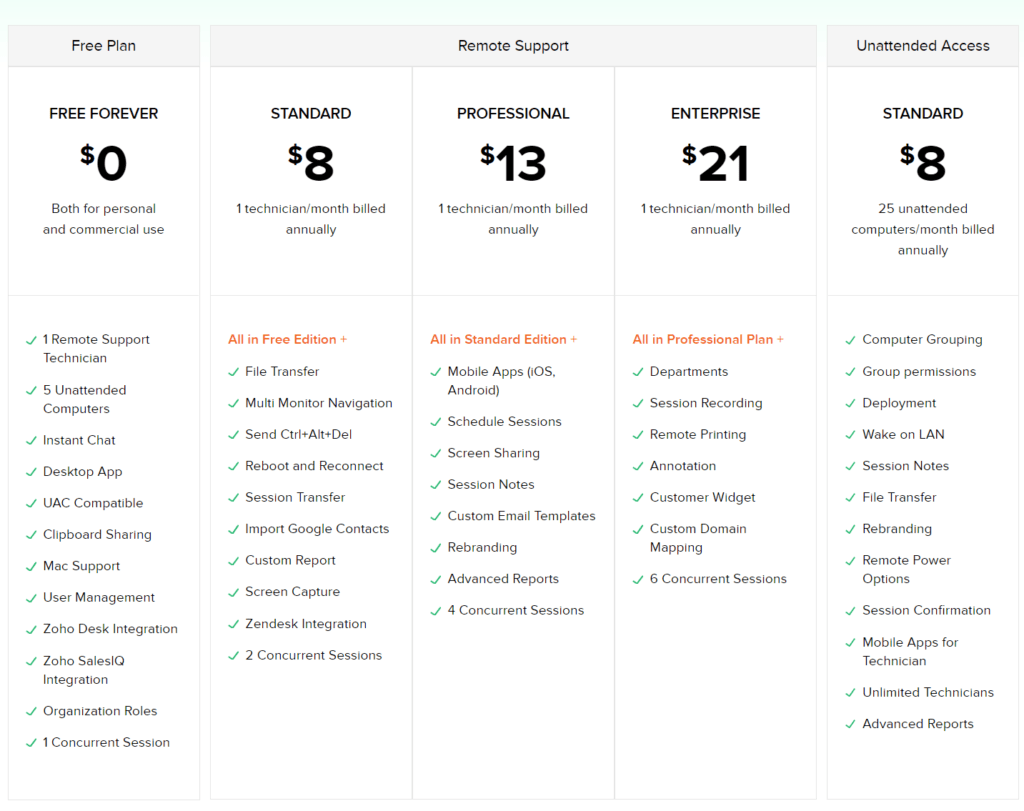Click the FREE FOREVER plan heading
The height and width of the screenshot is (811, 1024).
[104, 114]
